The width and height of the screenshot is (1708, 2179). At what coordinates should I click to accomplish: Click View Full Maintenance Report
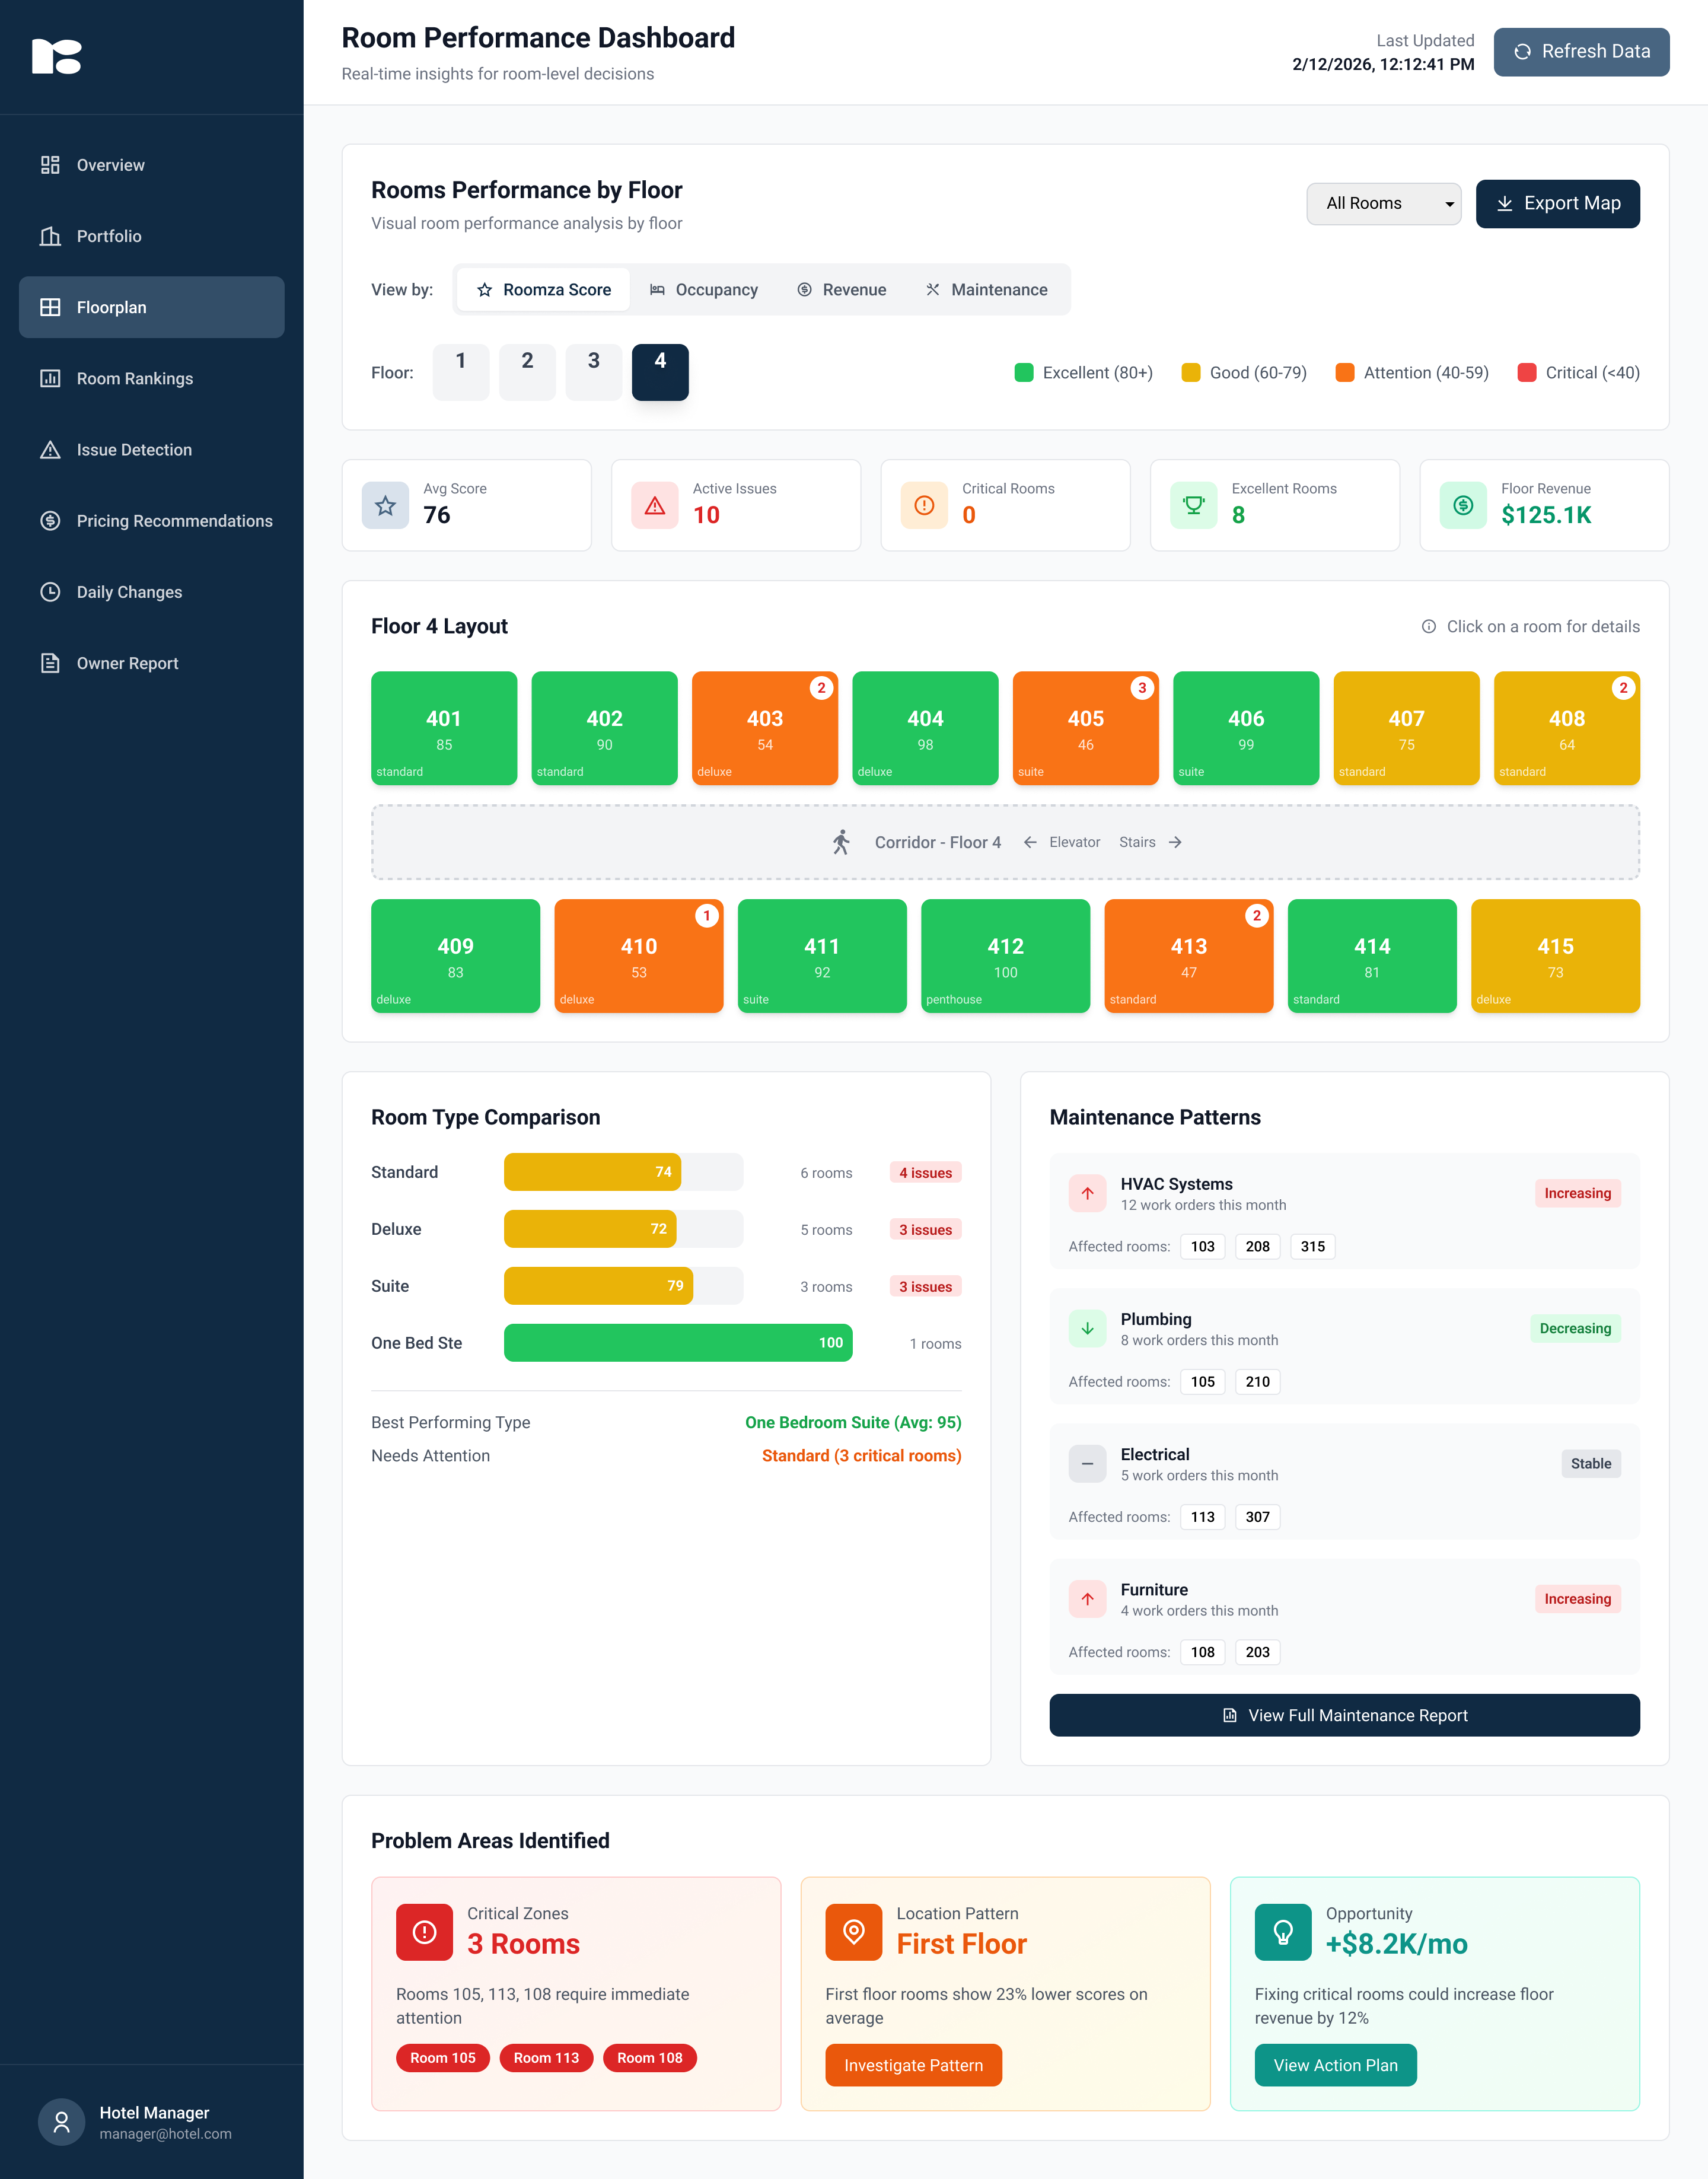[1344, 1715]
